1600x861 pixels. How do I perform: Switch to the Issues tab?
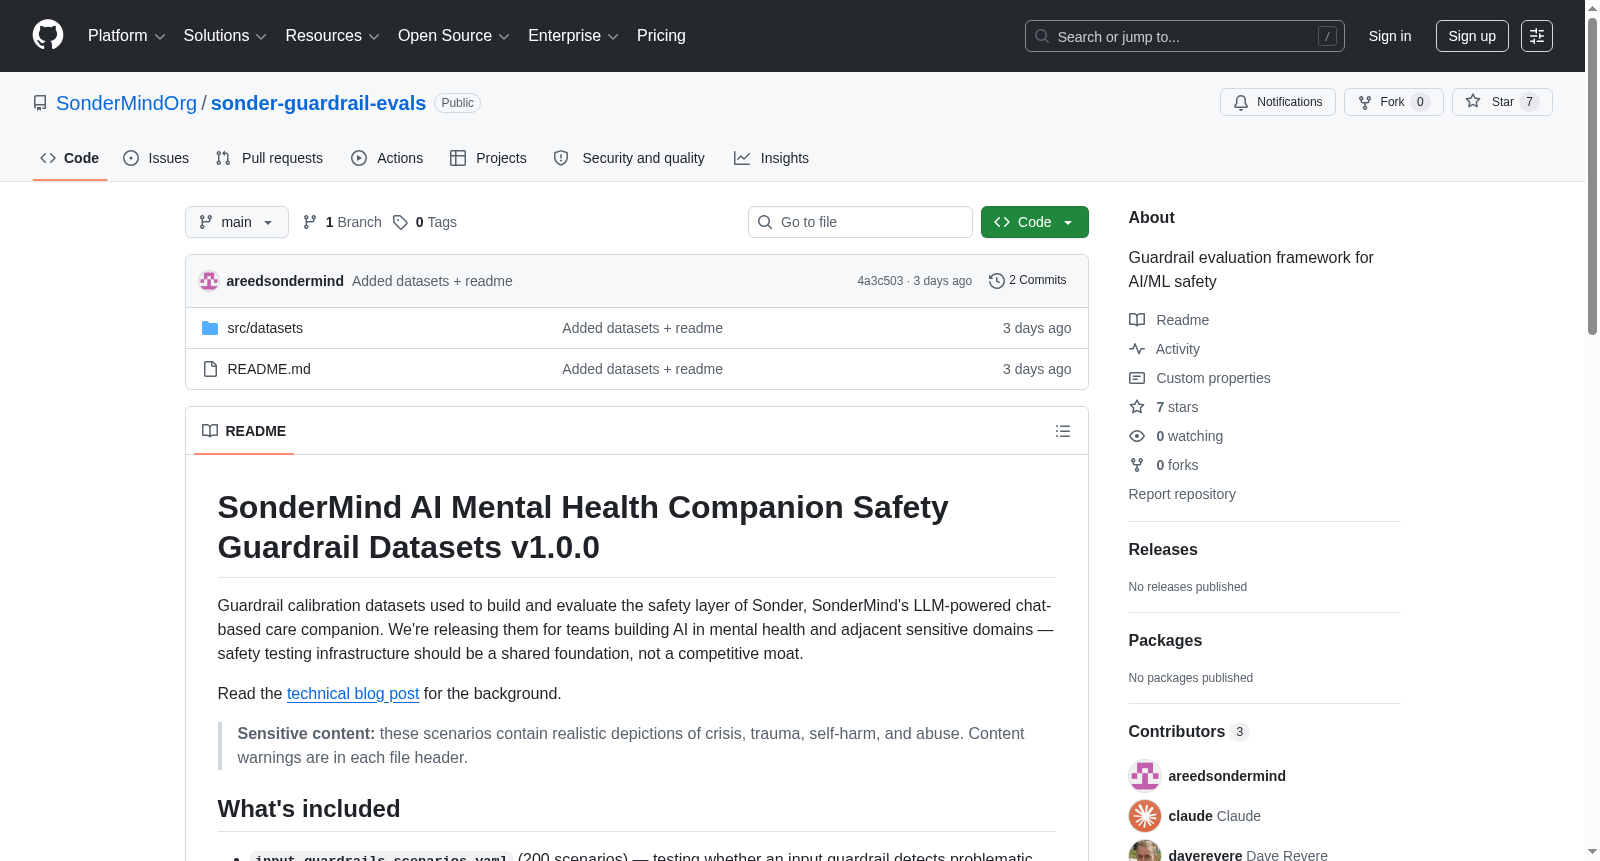pyautogui.click(x=156, y=158)
